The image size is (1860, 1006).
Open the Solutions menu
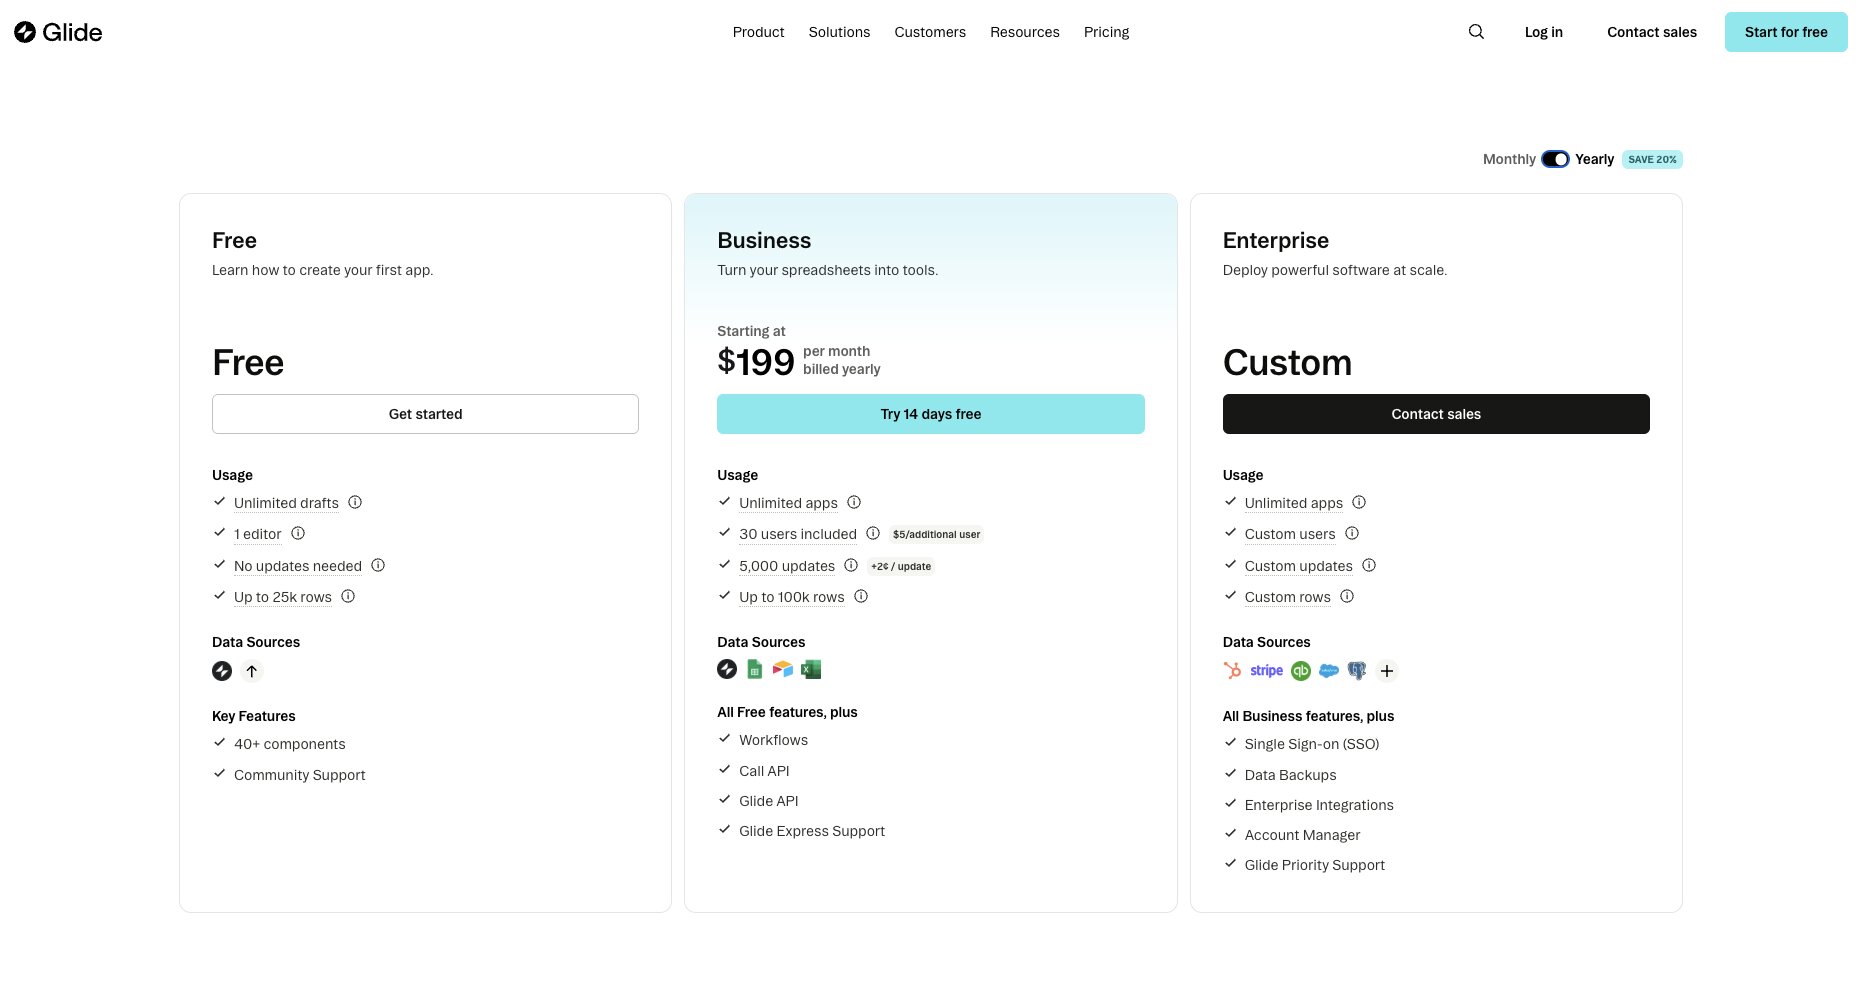pos(839,32)
